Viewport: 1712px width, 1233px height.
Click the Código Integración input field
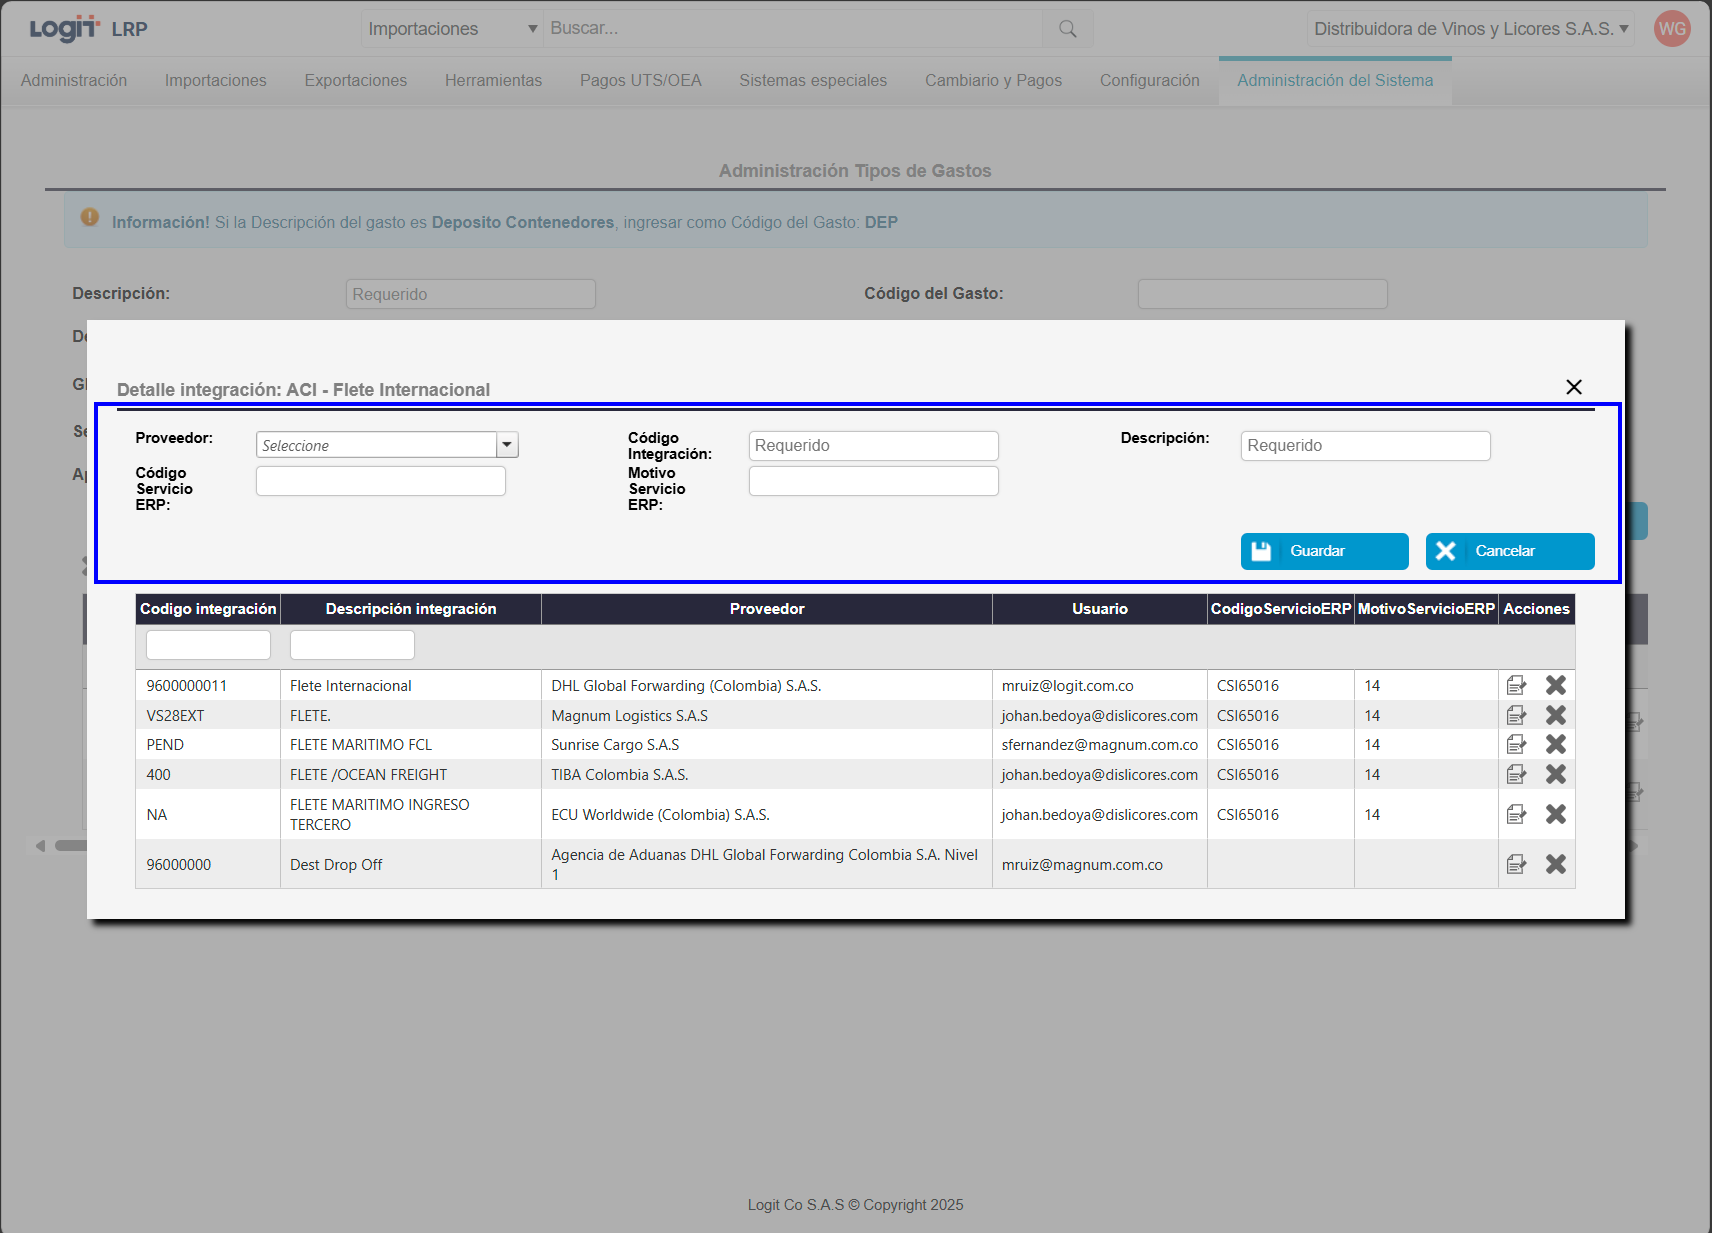[873, 446]
